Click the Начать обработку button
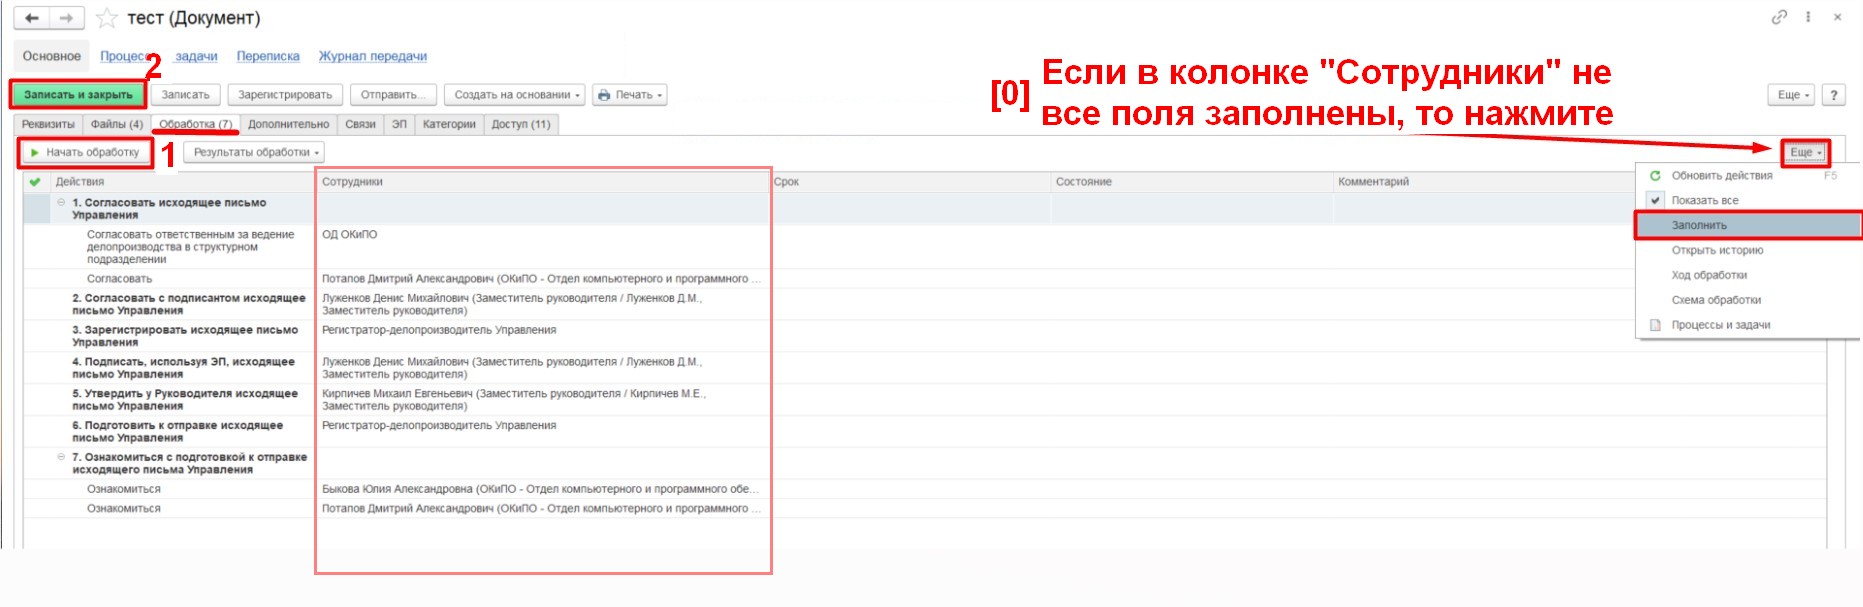 85,153
